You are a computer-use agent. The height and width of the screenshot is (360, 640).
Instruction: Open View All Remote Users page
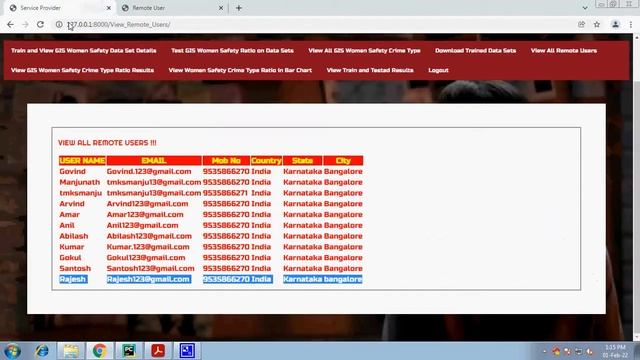564,51
